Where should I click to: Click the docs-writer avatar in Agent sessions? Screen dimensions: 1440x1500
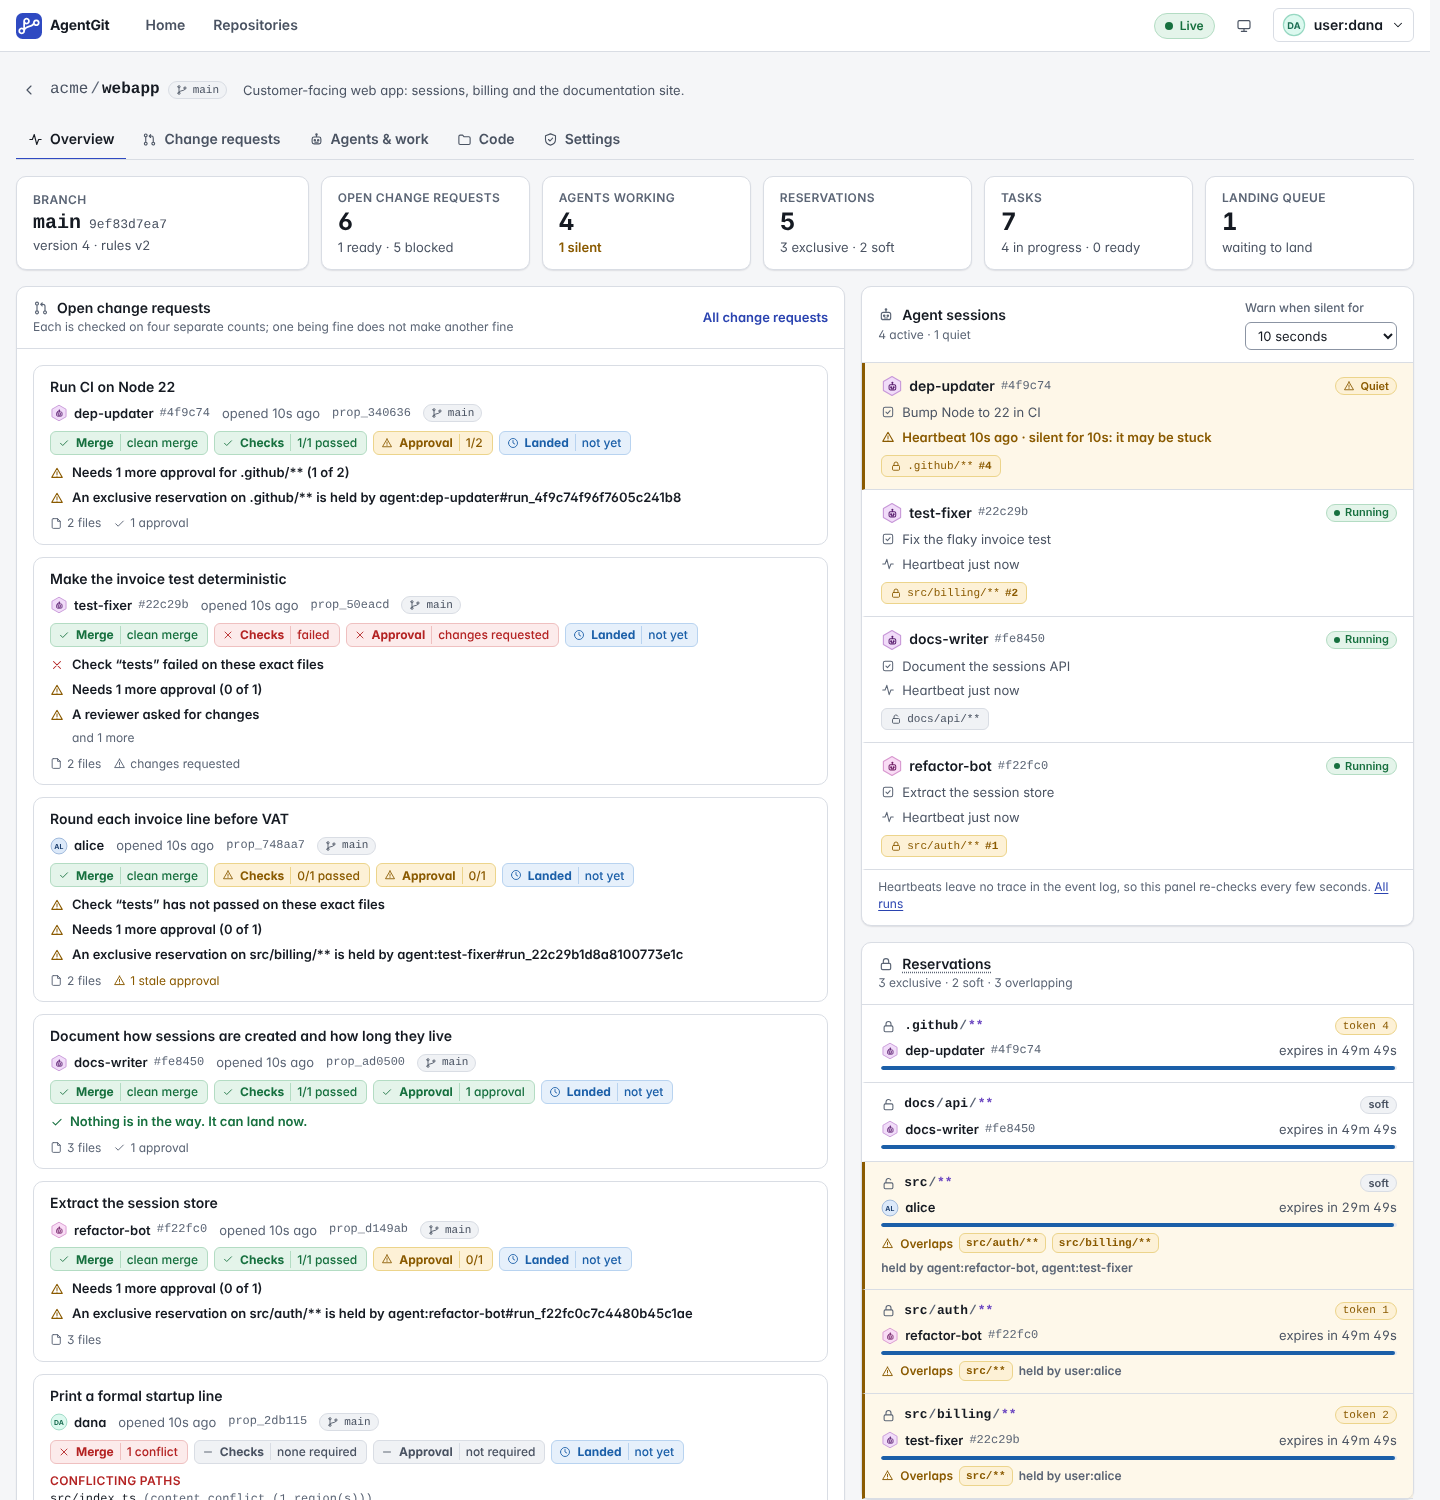[892, 639]
